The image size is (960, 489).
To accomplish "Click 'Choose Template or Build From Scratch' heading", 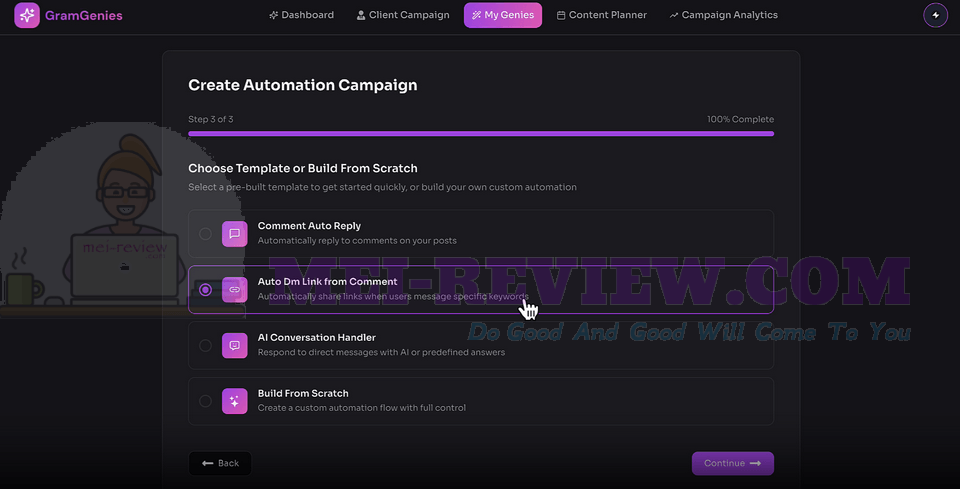I will pyautogui.click(x=302, y=168).
